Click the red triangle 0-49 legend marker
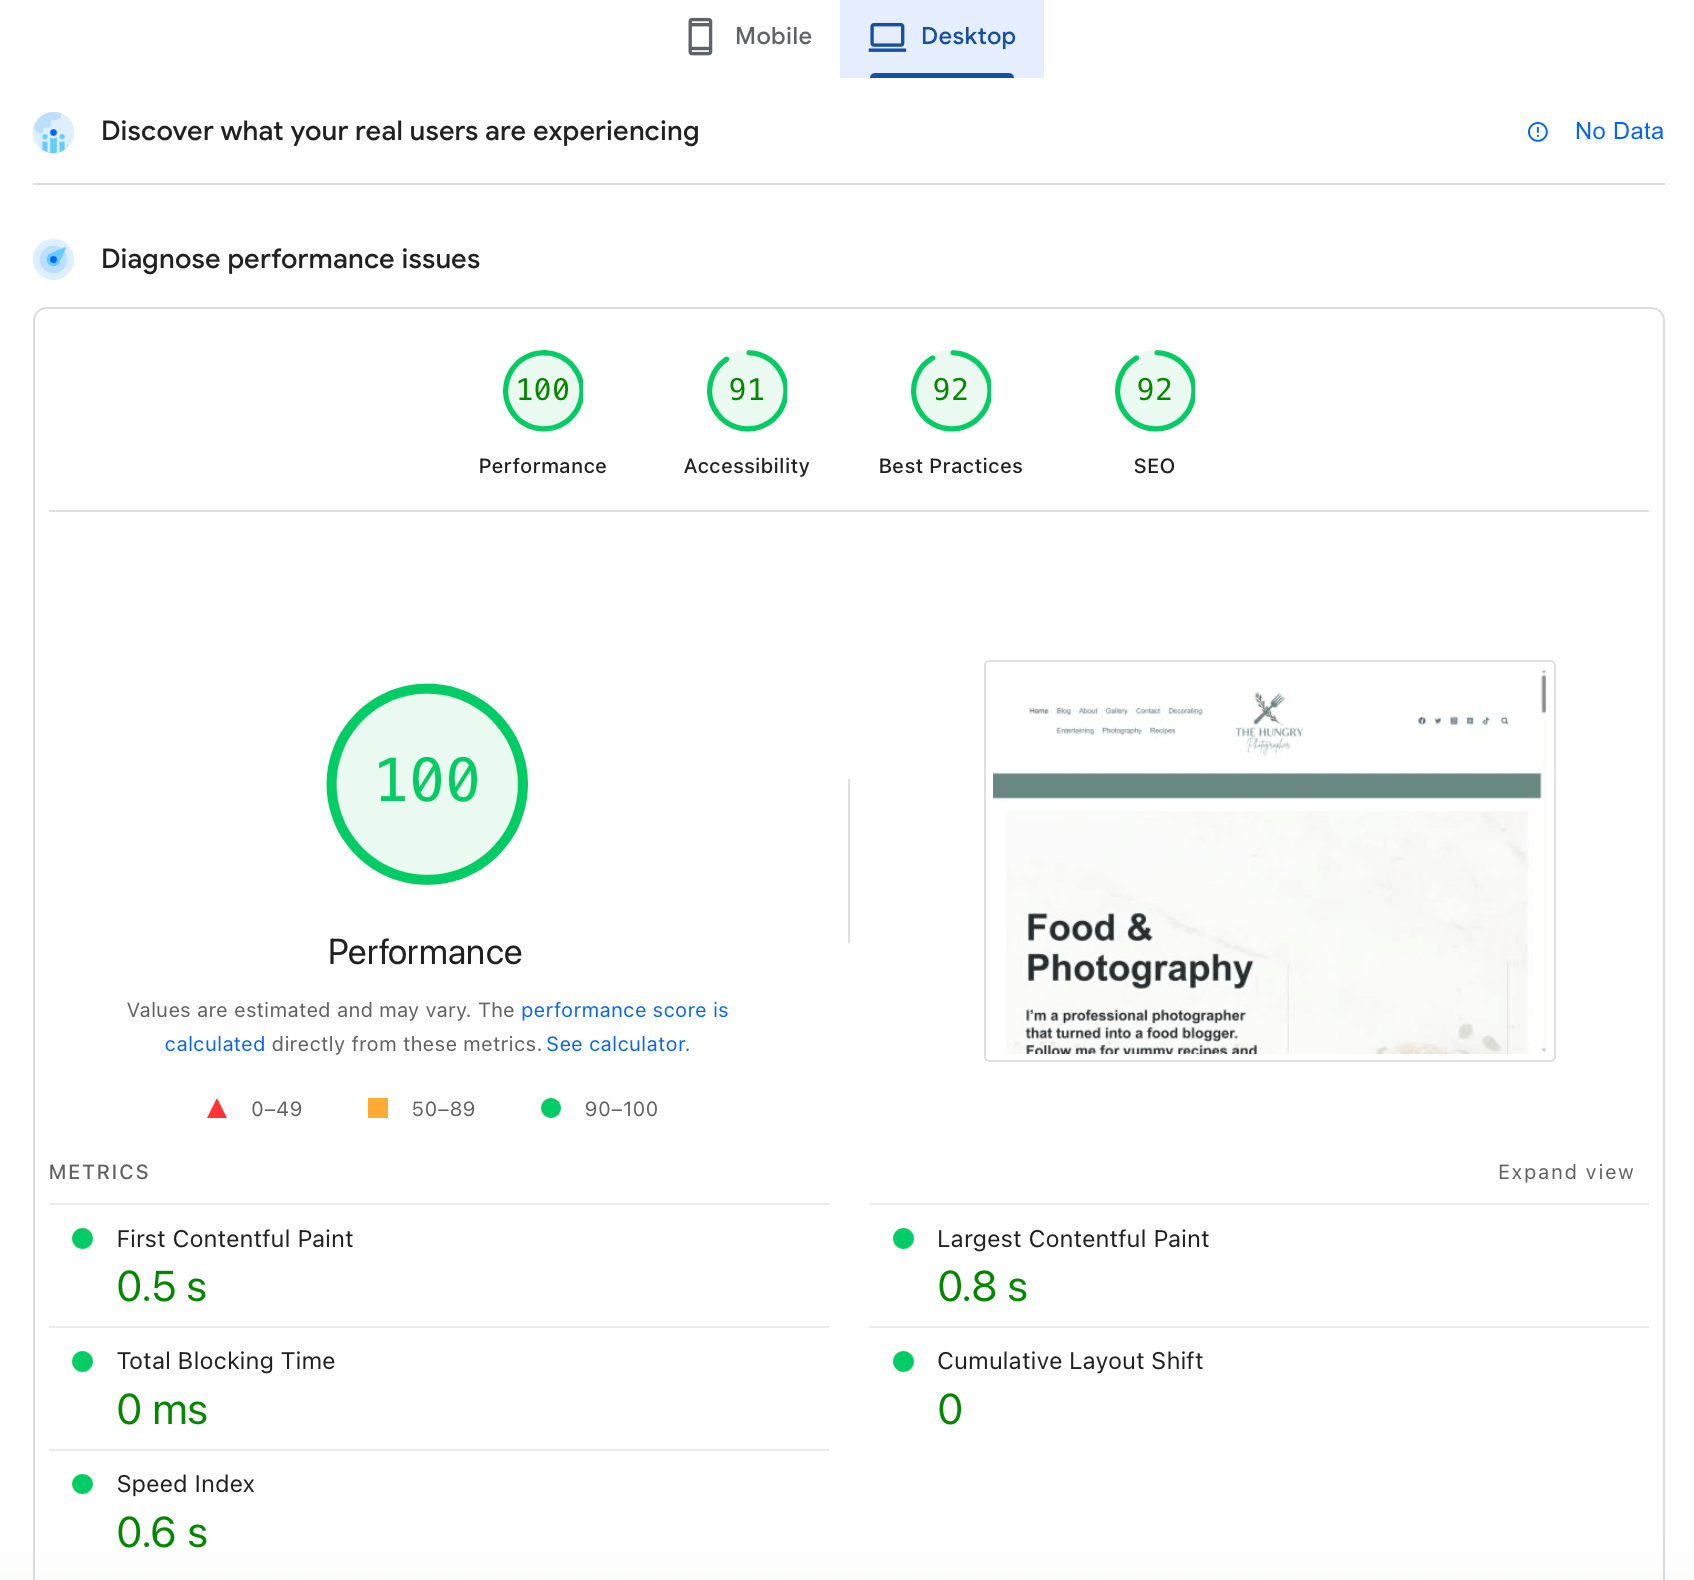Image resolution: width=1694 pixels, height=1580 pixels. coord(216,1108)
